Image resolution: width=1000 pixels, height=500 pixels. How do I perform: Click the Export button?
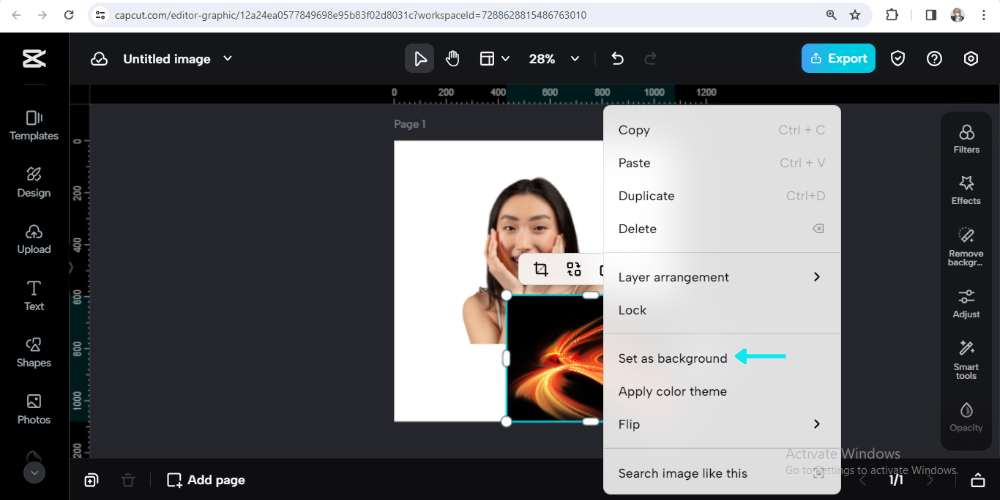click(x=838, y=59)
